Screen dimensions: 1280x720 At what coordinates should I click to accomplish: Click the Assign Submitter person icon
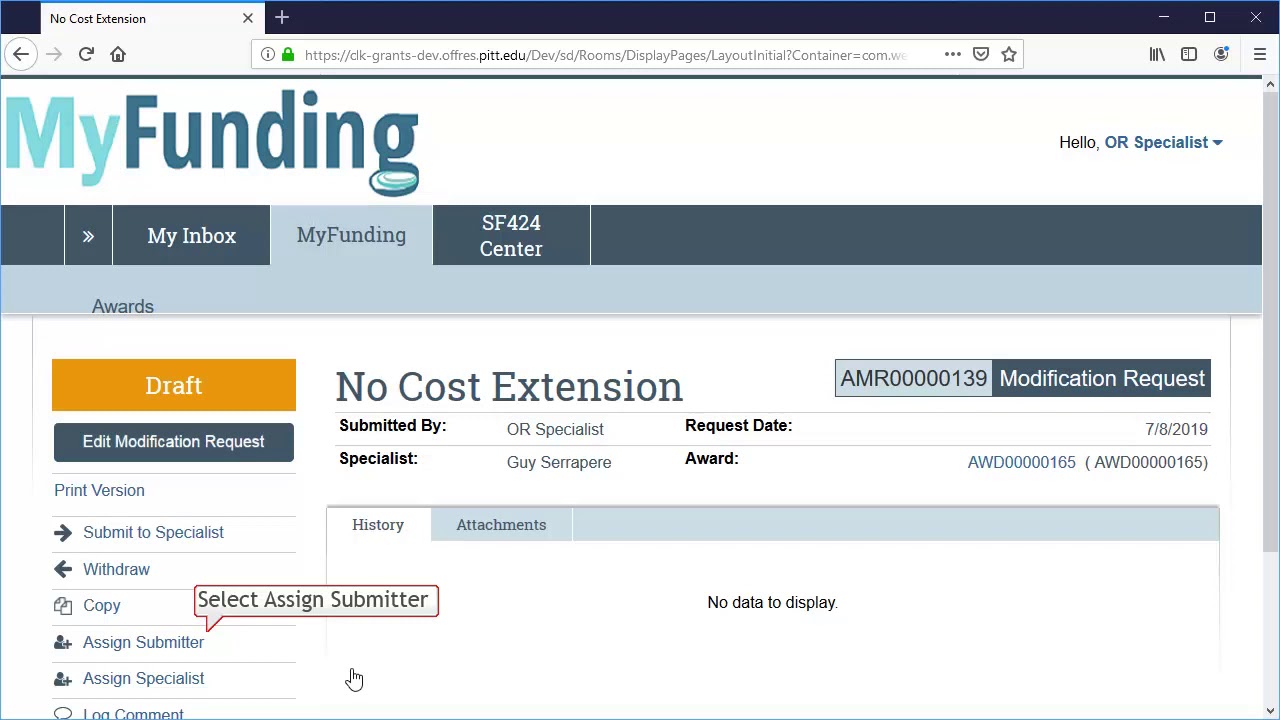coord(63,642)
